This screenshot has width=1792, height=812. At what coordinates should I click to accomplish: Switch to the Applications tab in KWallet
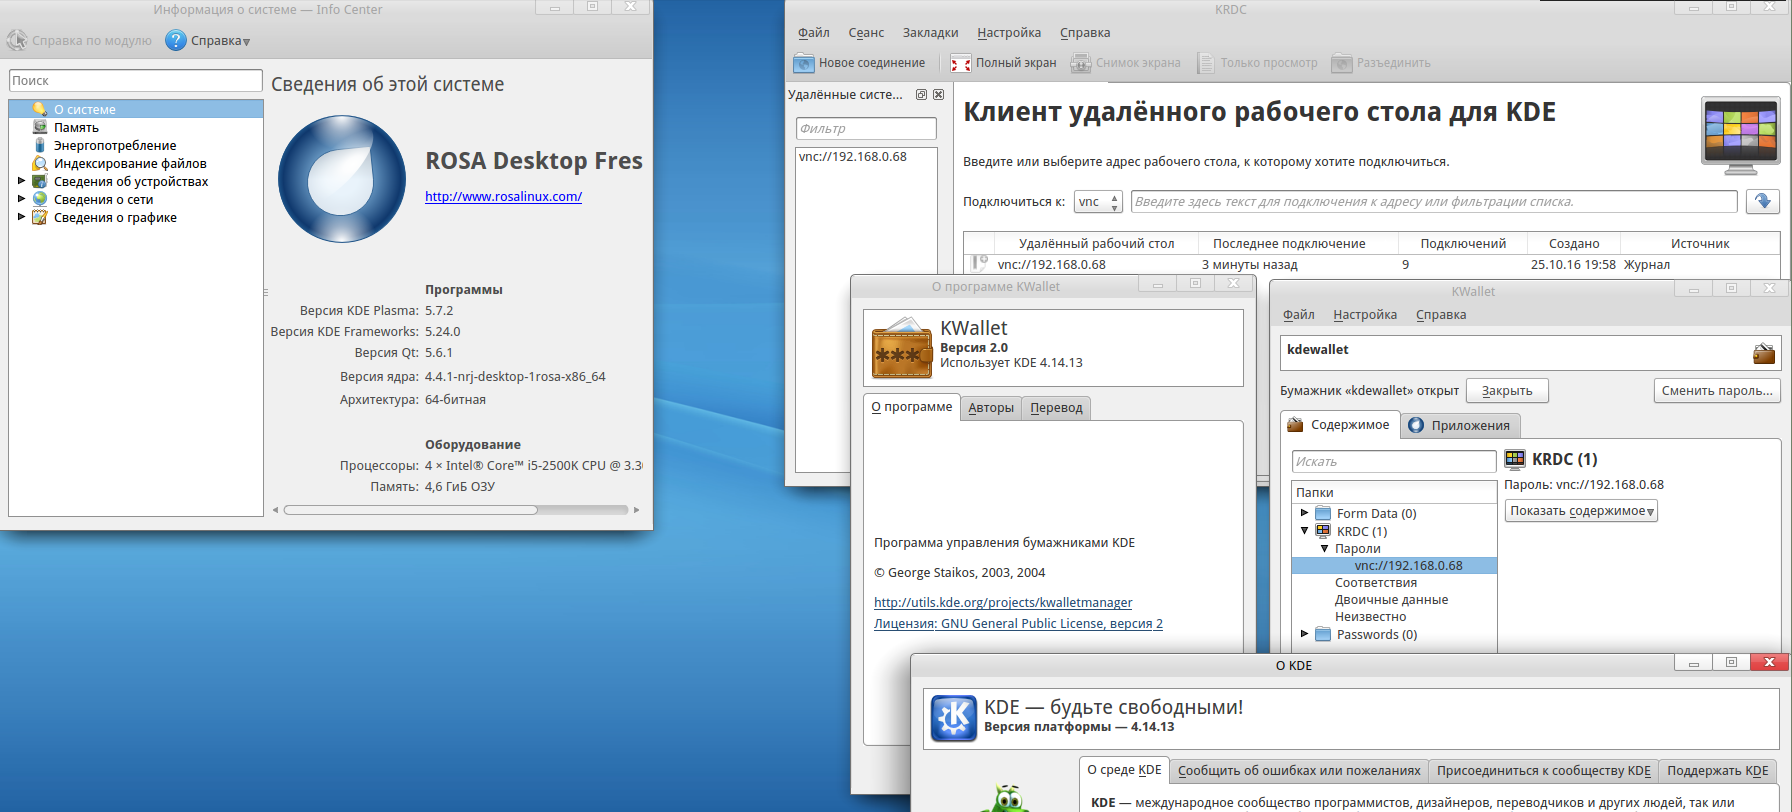(1460, 426)
